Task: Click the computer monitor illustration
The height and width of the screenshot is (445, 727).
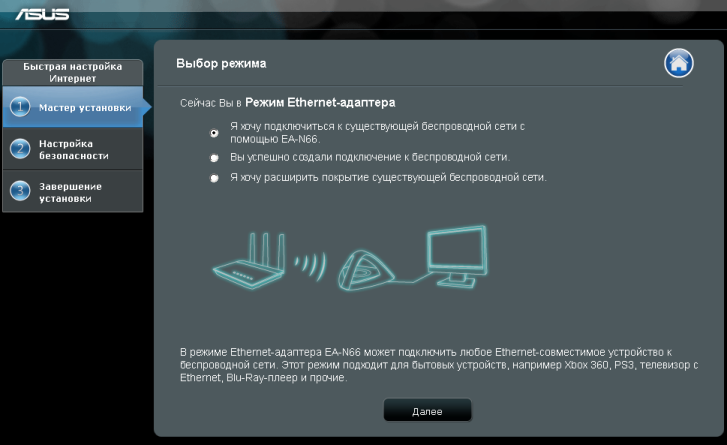Action: coord(457,256)
